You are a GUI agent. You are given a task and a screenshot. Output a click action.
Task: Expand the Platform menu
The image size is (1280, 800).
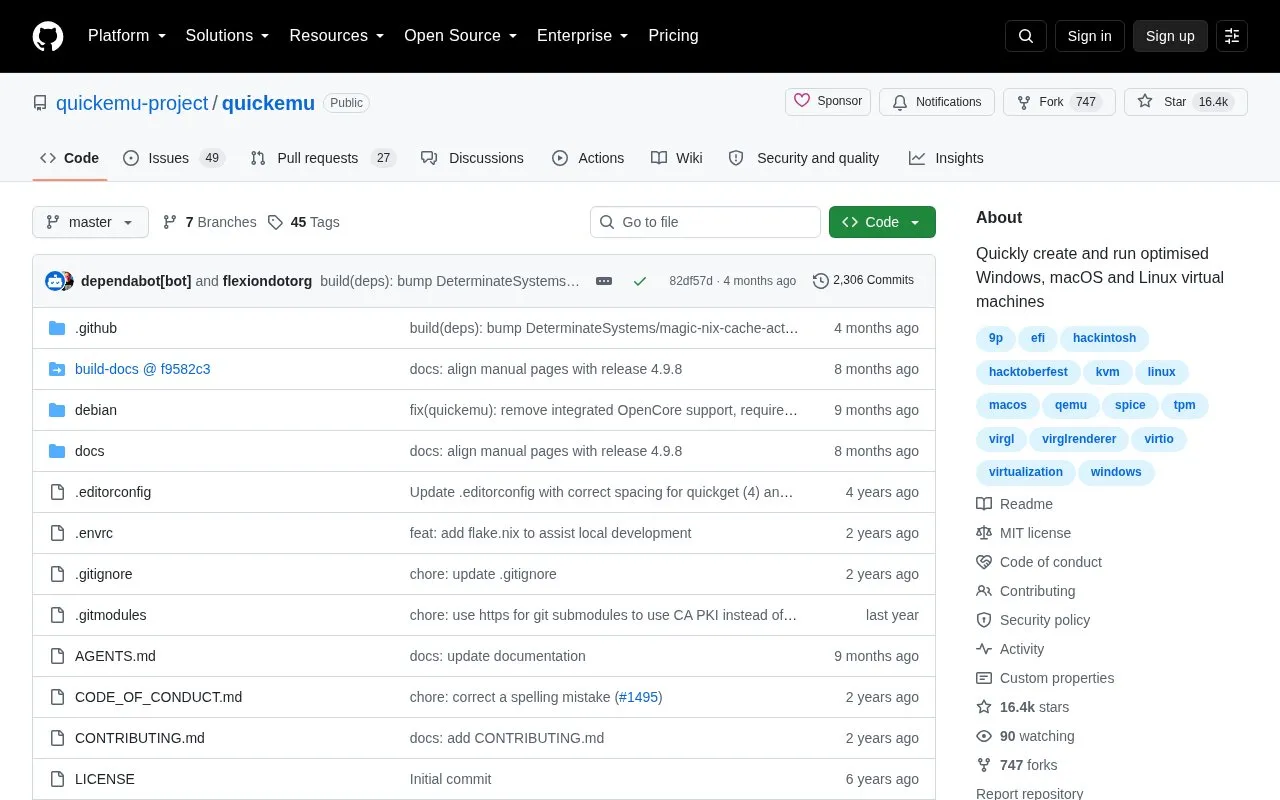[x=127, y=36]
